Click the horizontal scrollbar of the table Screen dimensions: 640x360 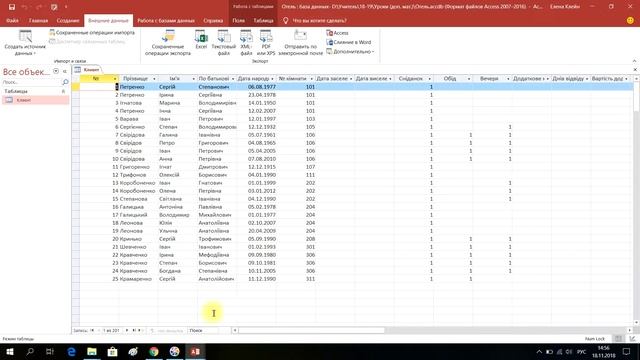(x=311, y=330)
